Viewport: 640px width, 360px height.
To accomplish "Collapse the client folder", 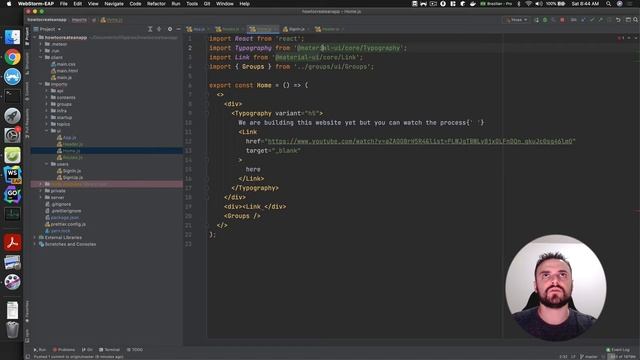I will click(x=41, y=58).
